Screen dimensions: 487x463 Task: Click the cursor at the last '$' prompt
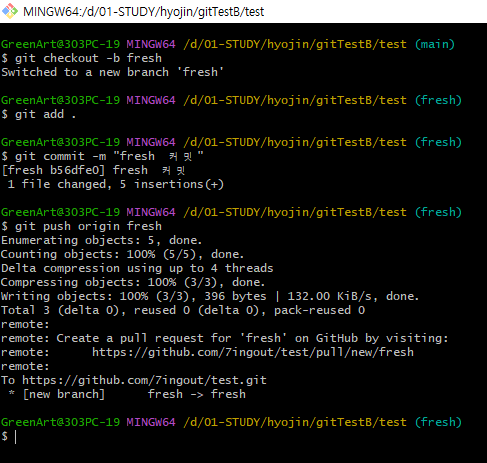click(15, 436)
